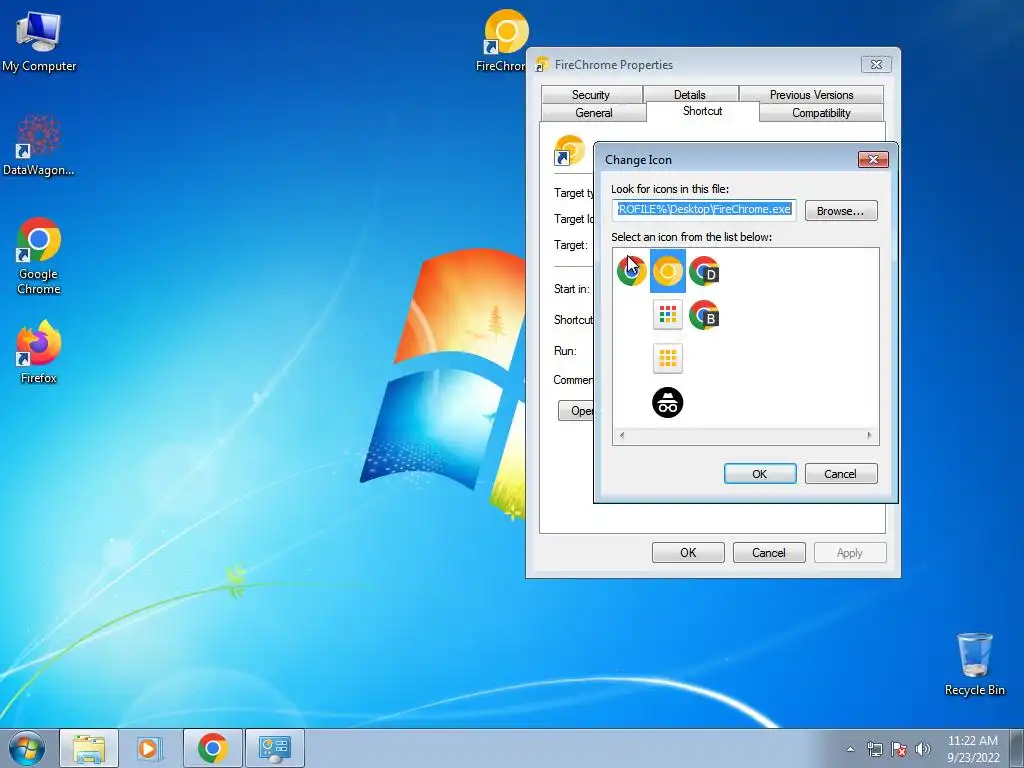Switch to the Previous Versions tab
Image resolution: width=1024 pixels, height=768 pixels.
pos(812,95)
